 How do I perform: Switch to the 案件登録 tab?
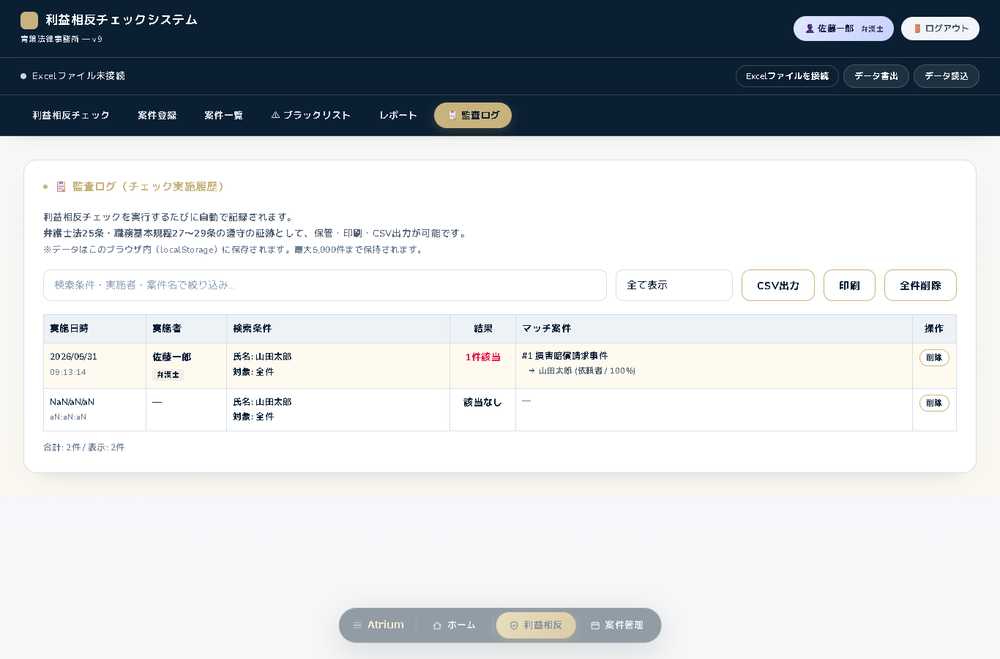157,115
